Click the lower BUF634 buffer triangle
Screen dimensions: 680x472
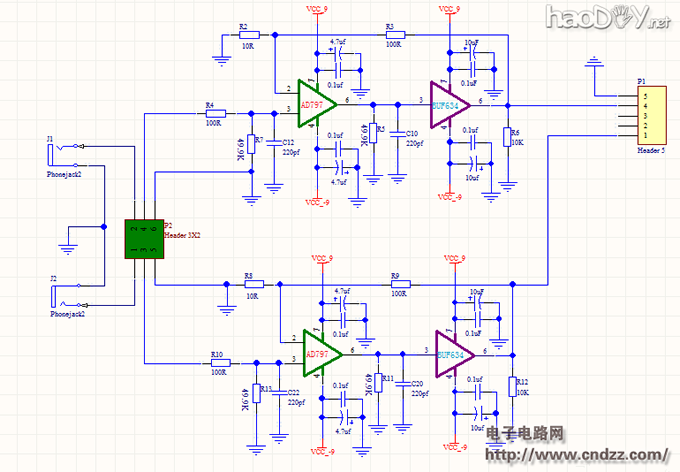point(453,353)
